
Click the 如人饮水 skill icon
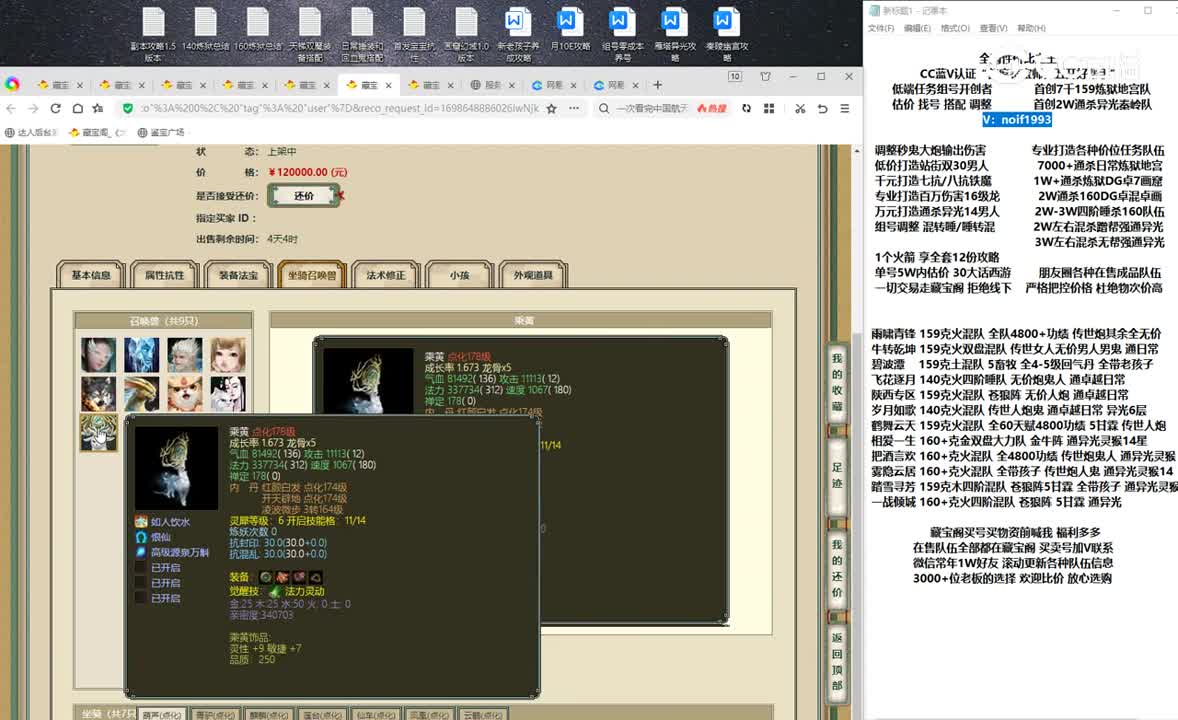pyautogui.click(x=140, y=522)
